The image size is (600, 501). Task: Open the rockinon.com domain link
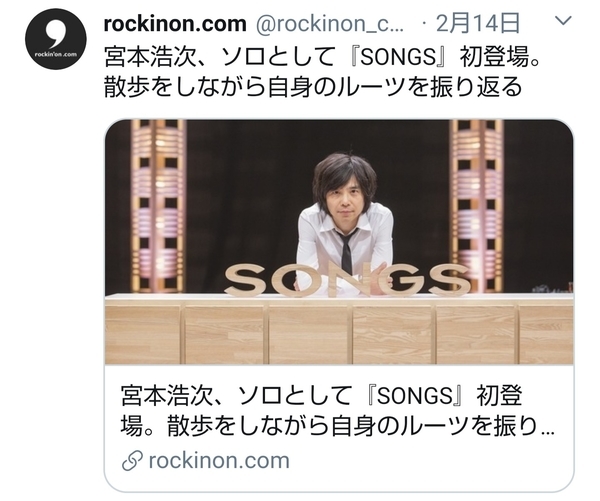pyautogui.click(x=219, y=460)
